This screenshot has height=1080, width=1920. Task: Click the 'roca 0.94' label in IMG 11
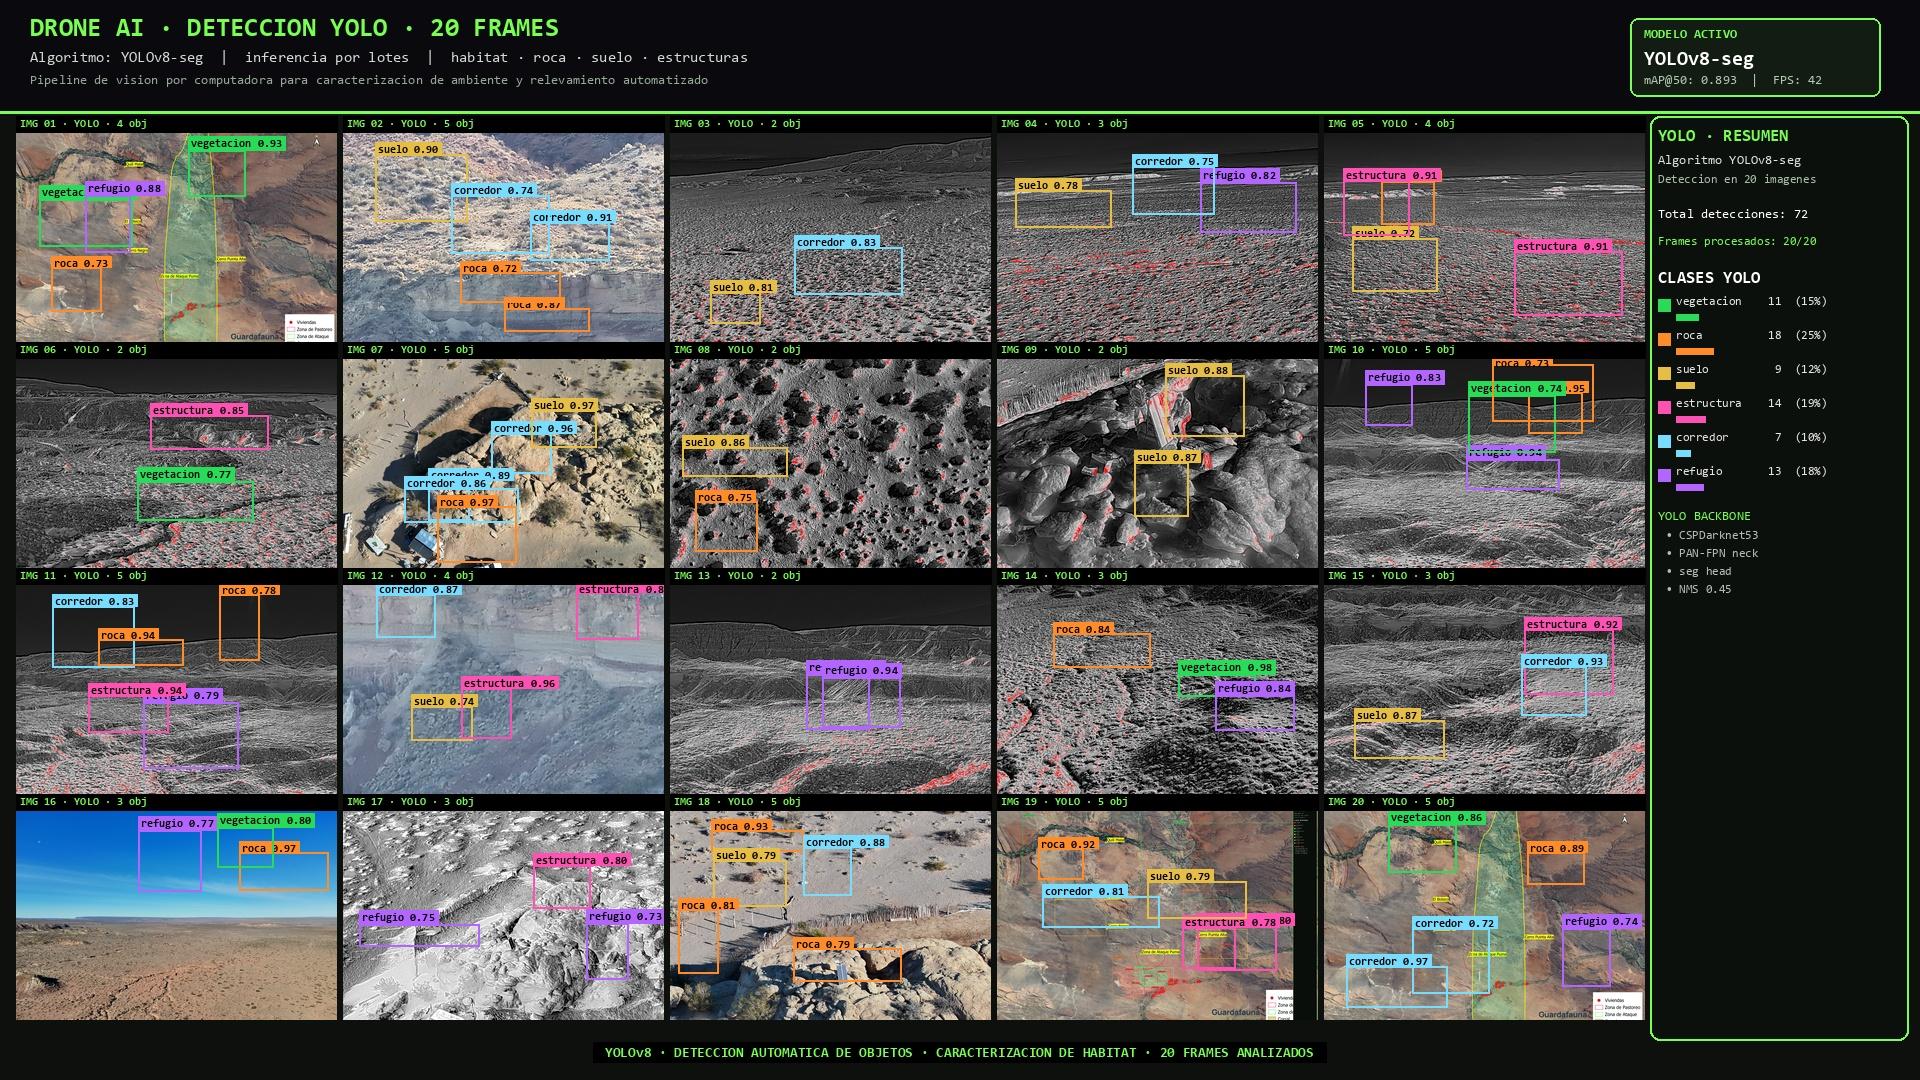[x=128, y=635]
